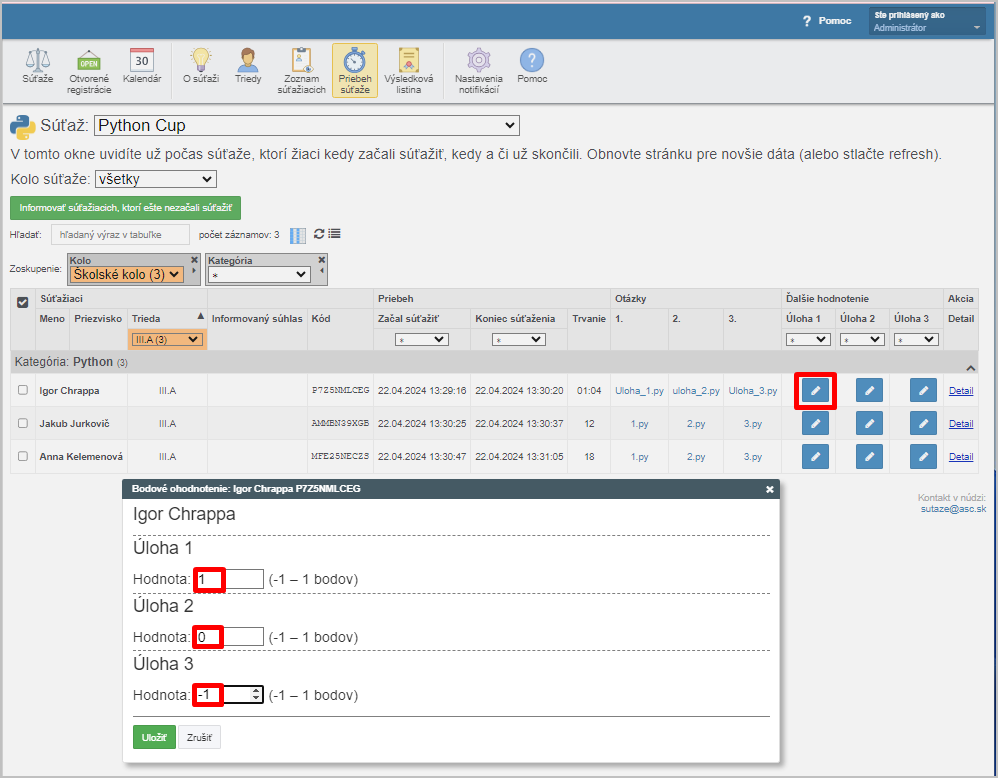The height and width of the screenshot is (778, 998).
Task: Open the Úloha 3 column filter dropdown
Action: [x=917, y=339]
